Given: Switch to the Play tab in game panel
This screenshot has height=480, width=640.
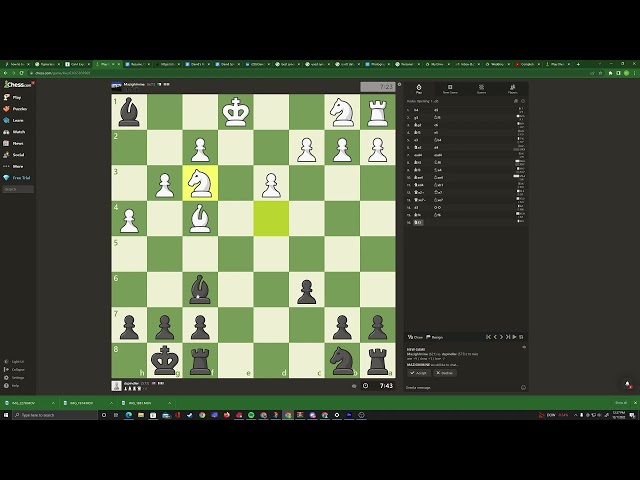Looking at the screenshot, I should pyautogui.click(x=419, y=89).
